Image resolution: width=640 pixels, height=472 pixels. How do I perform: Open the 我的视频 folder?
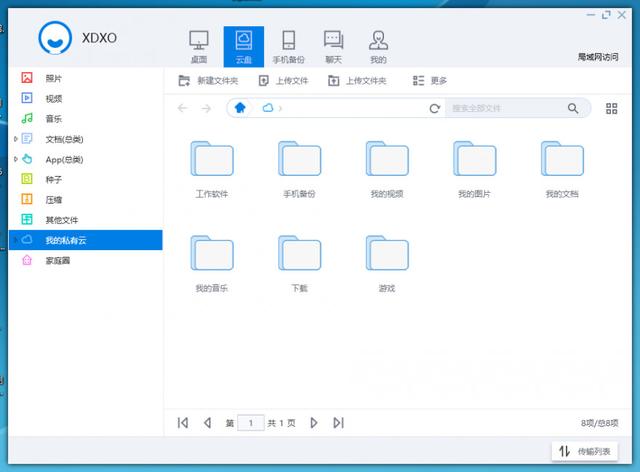coord(387,169)
